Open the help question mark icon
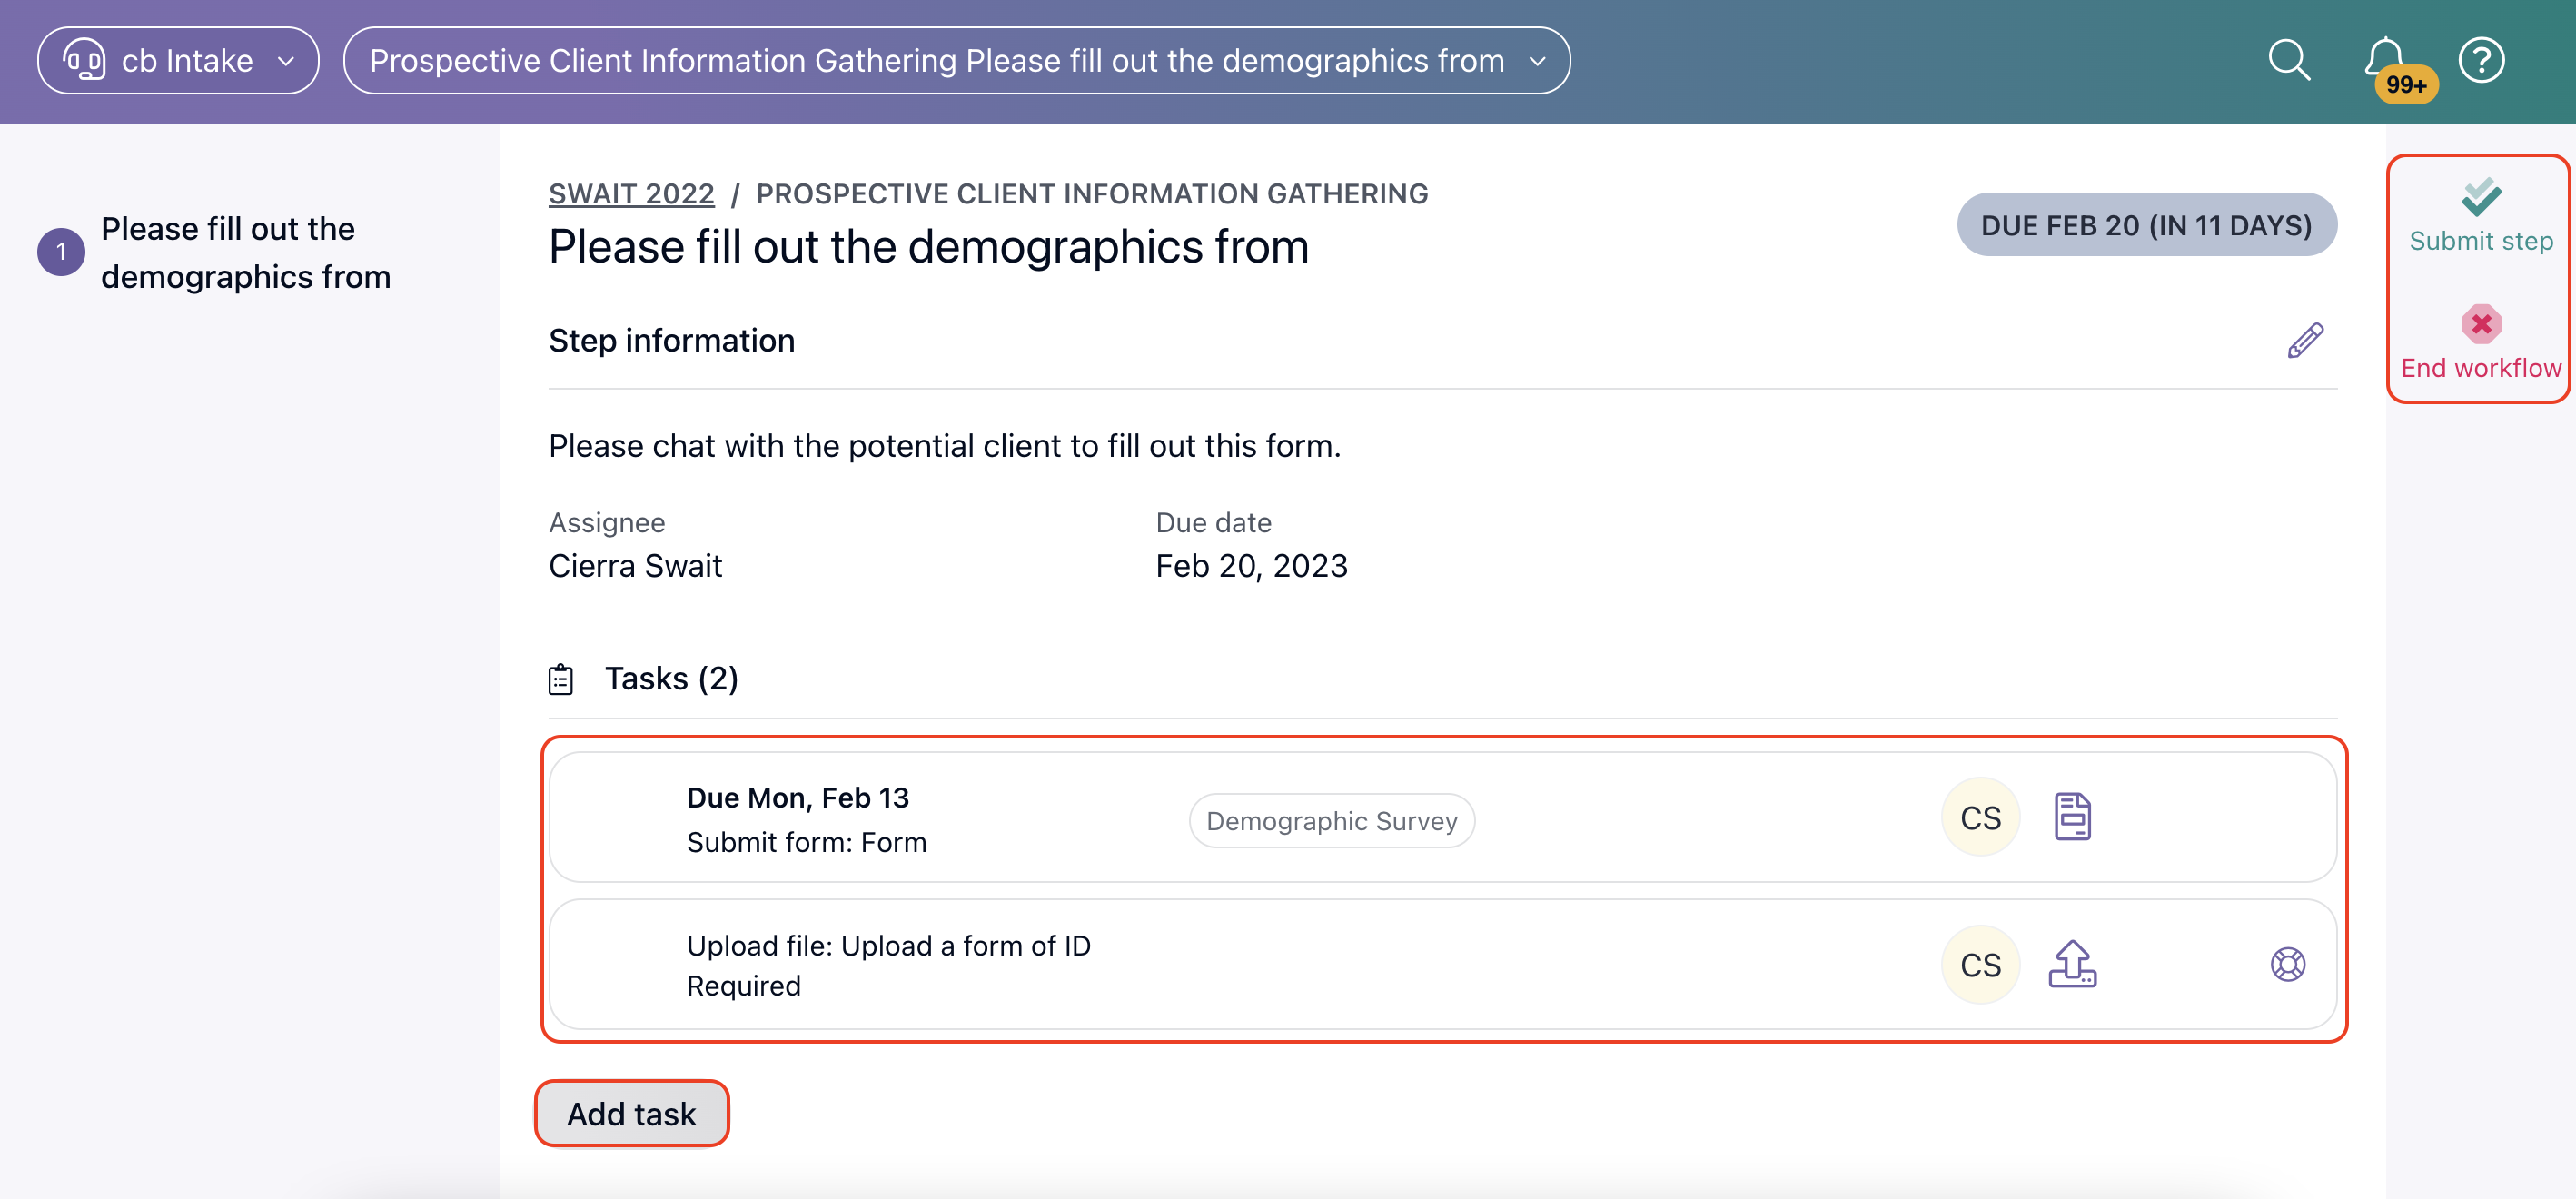The image size is (2576, 1199). (2481, 60)
